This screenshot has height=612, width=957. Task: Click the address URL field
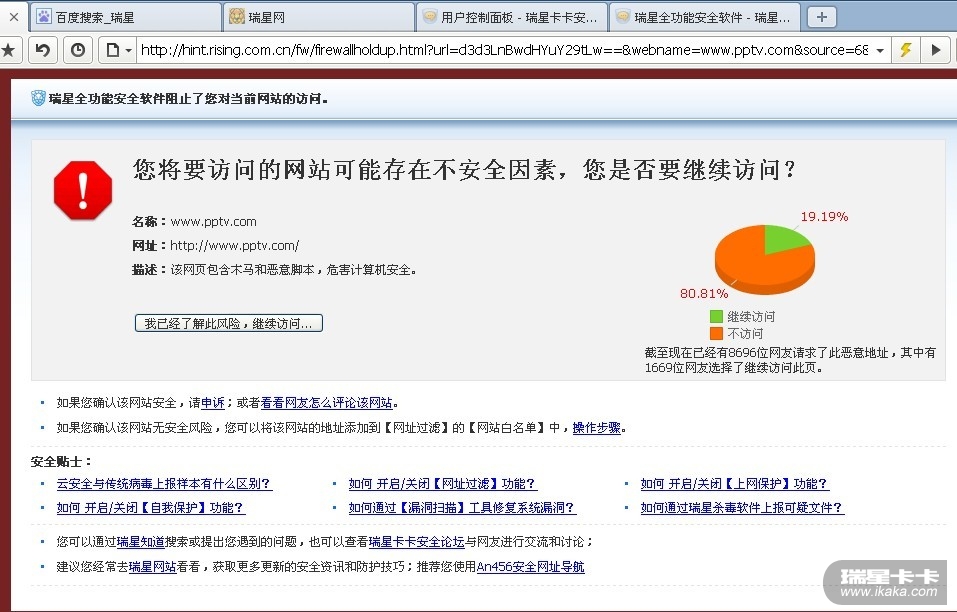pyautogui.click(x=504, y=50)
